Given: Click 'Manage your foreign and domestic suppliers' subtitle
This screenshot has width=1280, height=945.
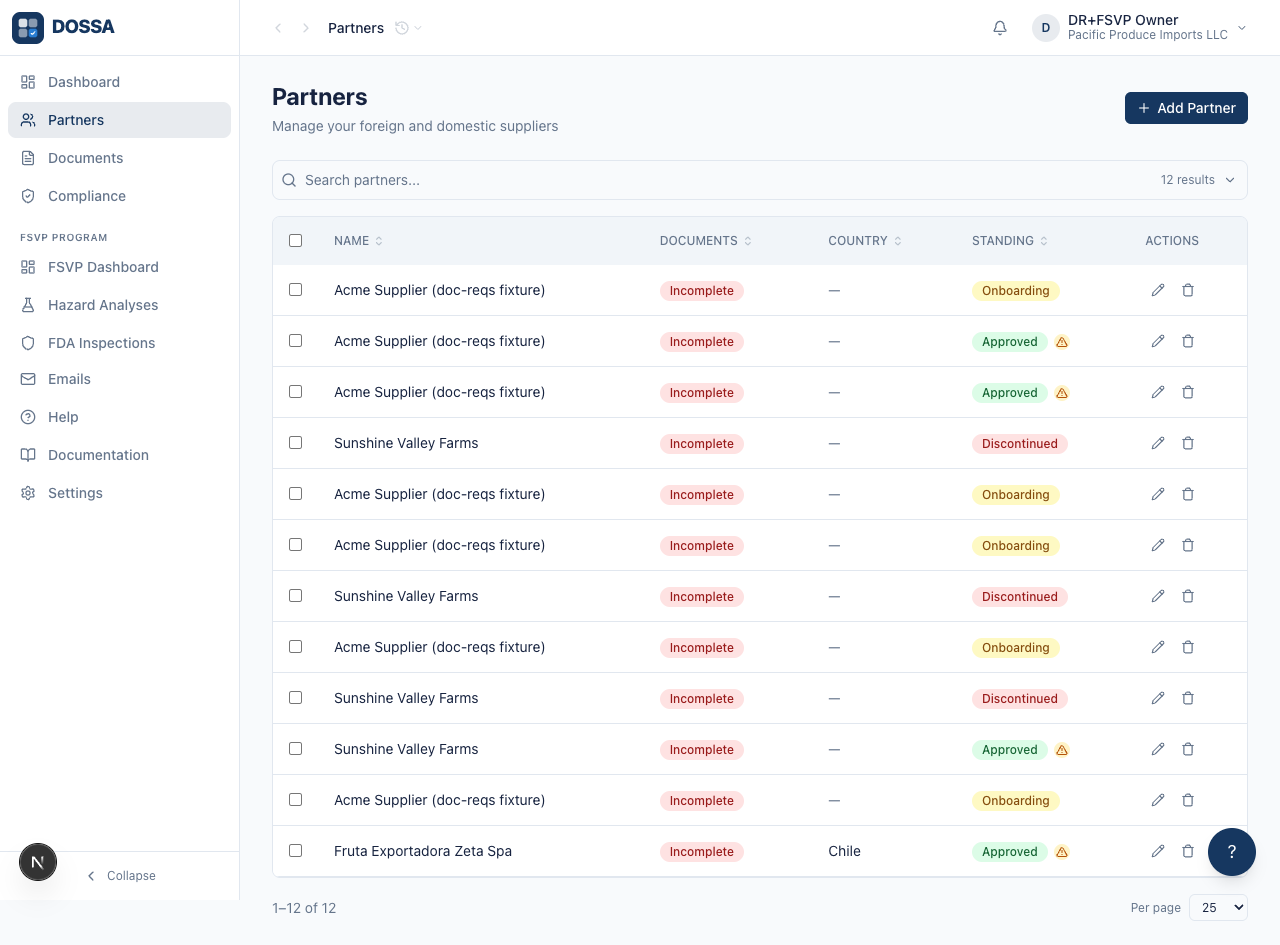Looking at the screenshot, I should coord(415,126).
